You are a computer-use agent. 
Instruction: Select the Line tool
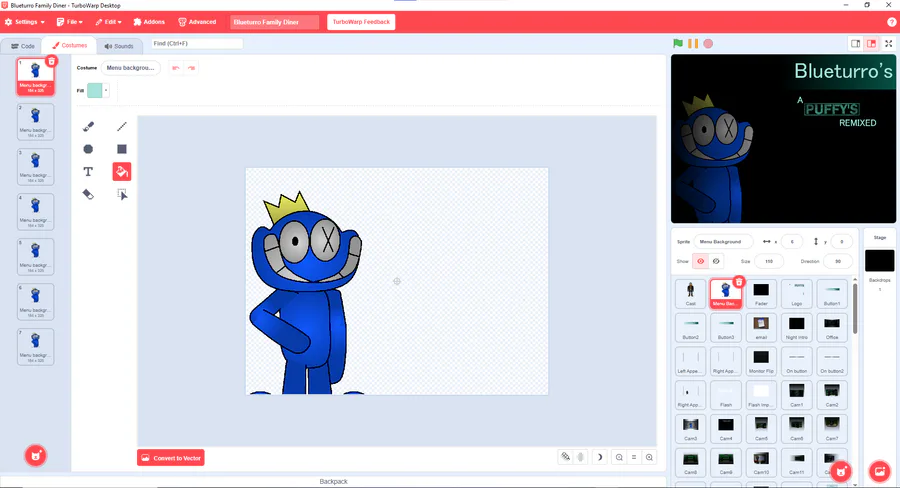122,126
